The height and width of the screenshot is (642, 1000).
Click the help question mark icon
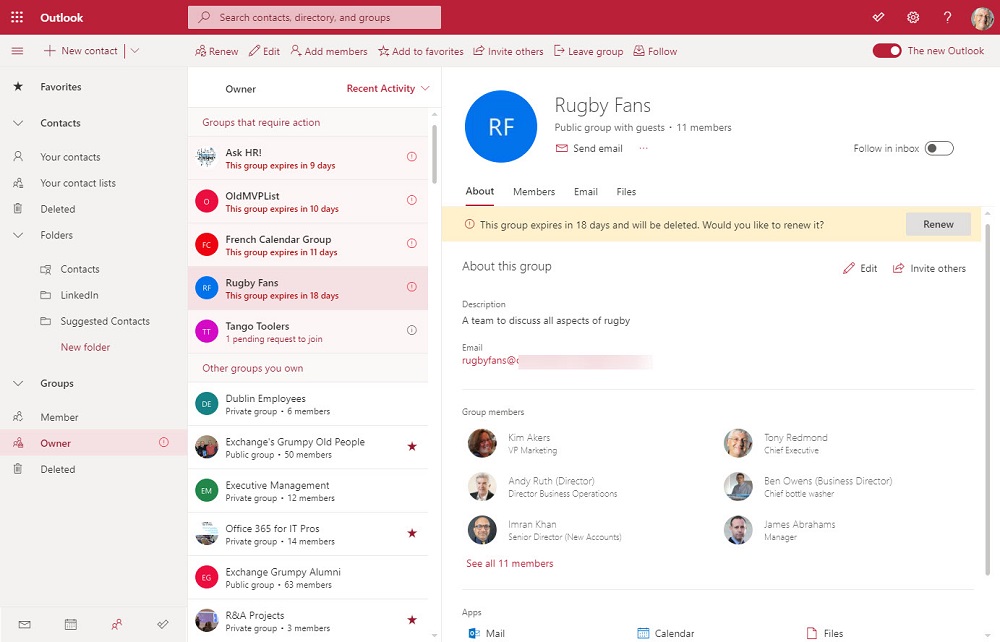947,17
